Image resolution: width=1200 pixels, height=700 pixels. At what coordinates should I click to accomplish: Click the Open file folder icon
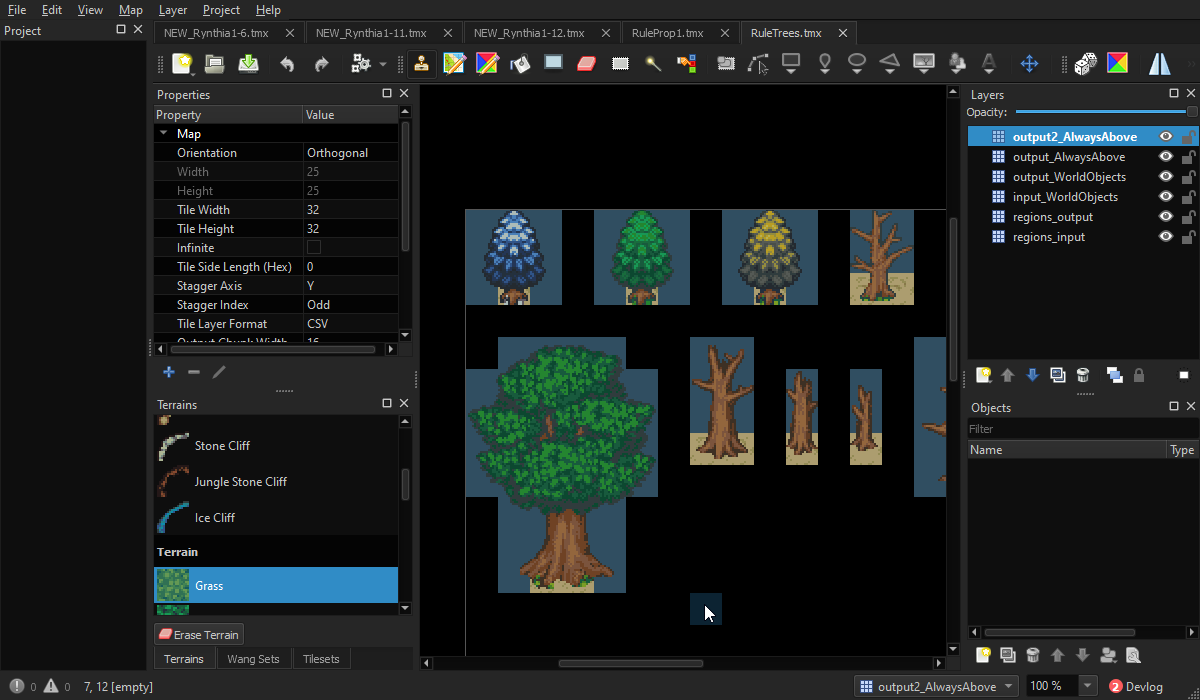point(214,64)
